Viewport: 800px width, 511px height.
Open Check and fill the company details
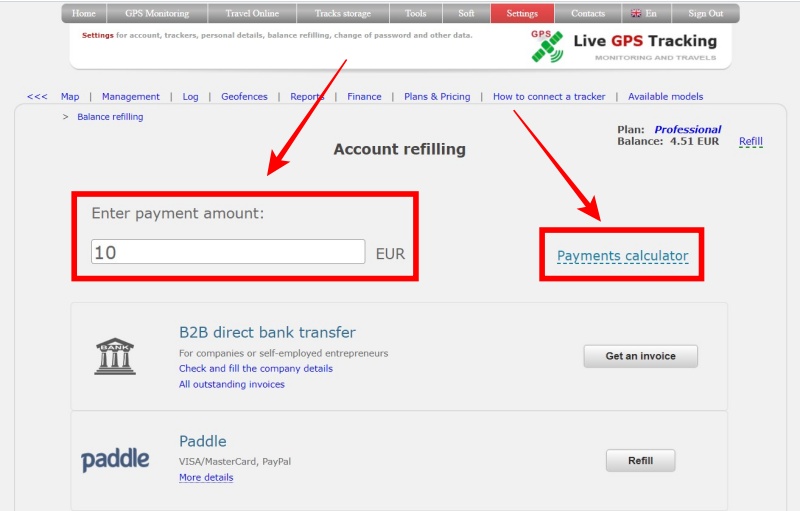(256, 369)
